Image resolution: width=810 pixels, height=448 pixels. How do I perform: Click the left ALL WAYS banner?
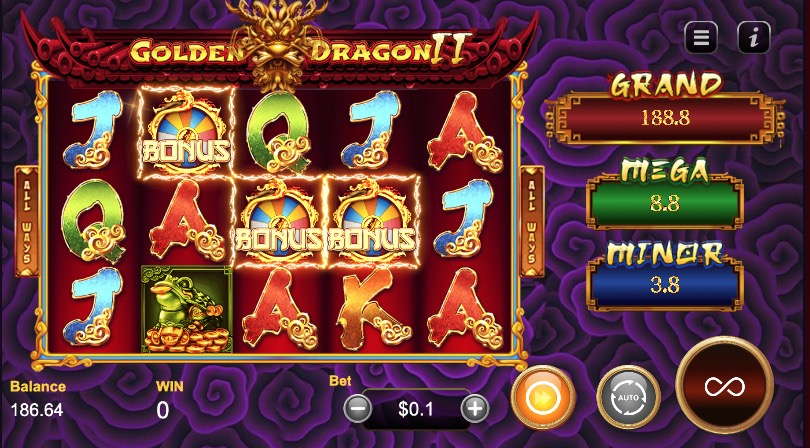pyautogui.click(x=26, y=221)
